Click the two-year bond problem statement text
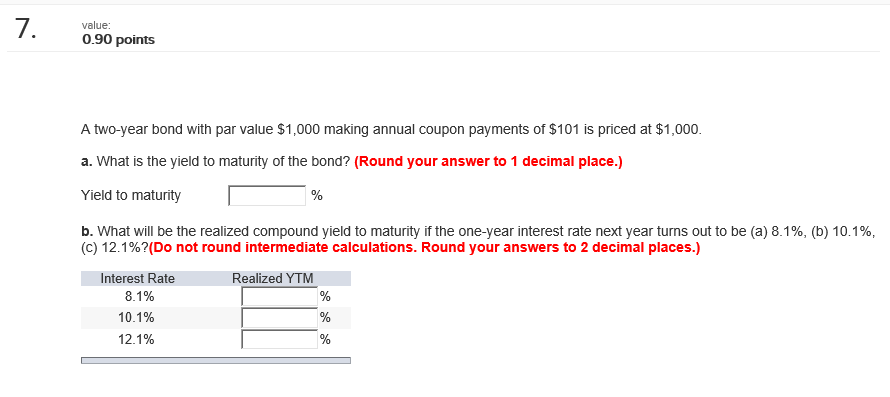This screenshot has width=890, height=397. pyautogui.click(x=392, y=130)
